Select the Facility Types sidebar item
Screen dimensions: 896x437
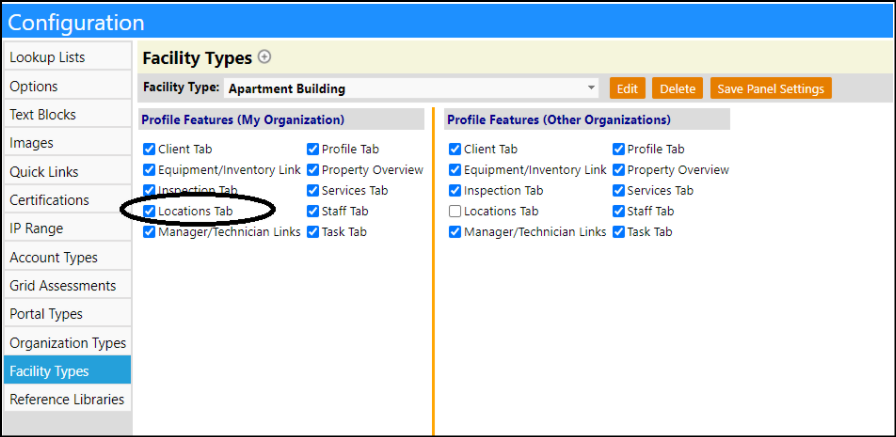point(67,371)
